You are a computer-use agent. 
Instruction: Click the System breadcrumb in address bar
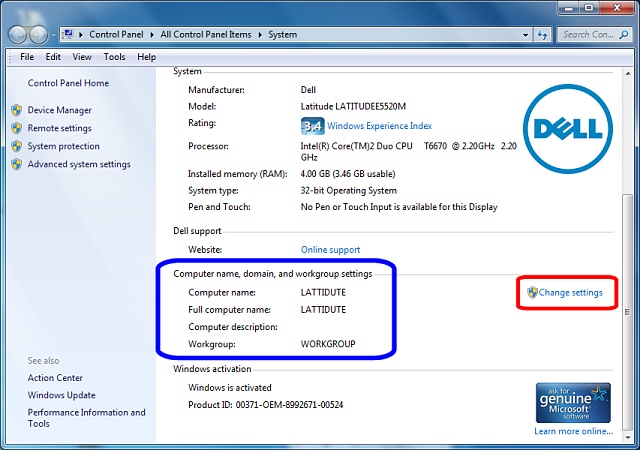click(x=282, y=35)
